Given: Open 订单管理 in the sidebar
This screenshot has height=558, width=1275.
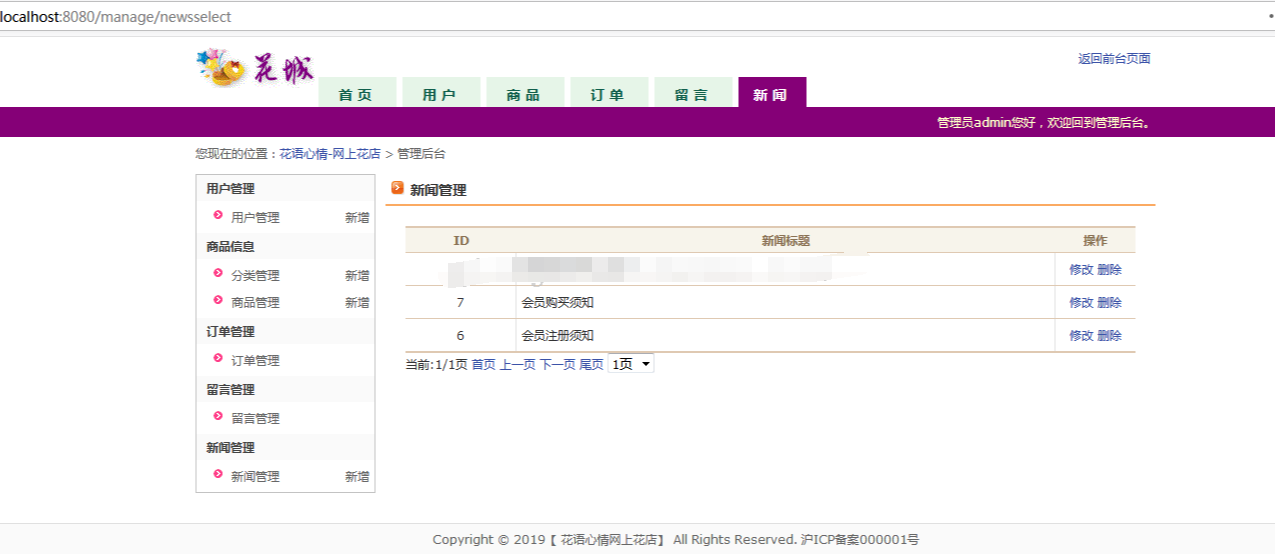Looking at the screenshot, I should click(x=255, y=360).
